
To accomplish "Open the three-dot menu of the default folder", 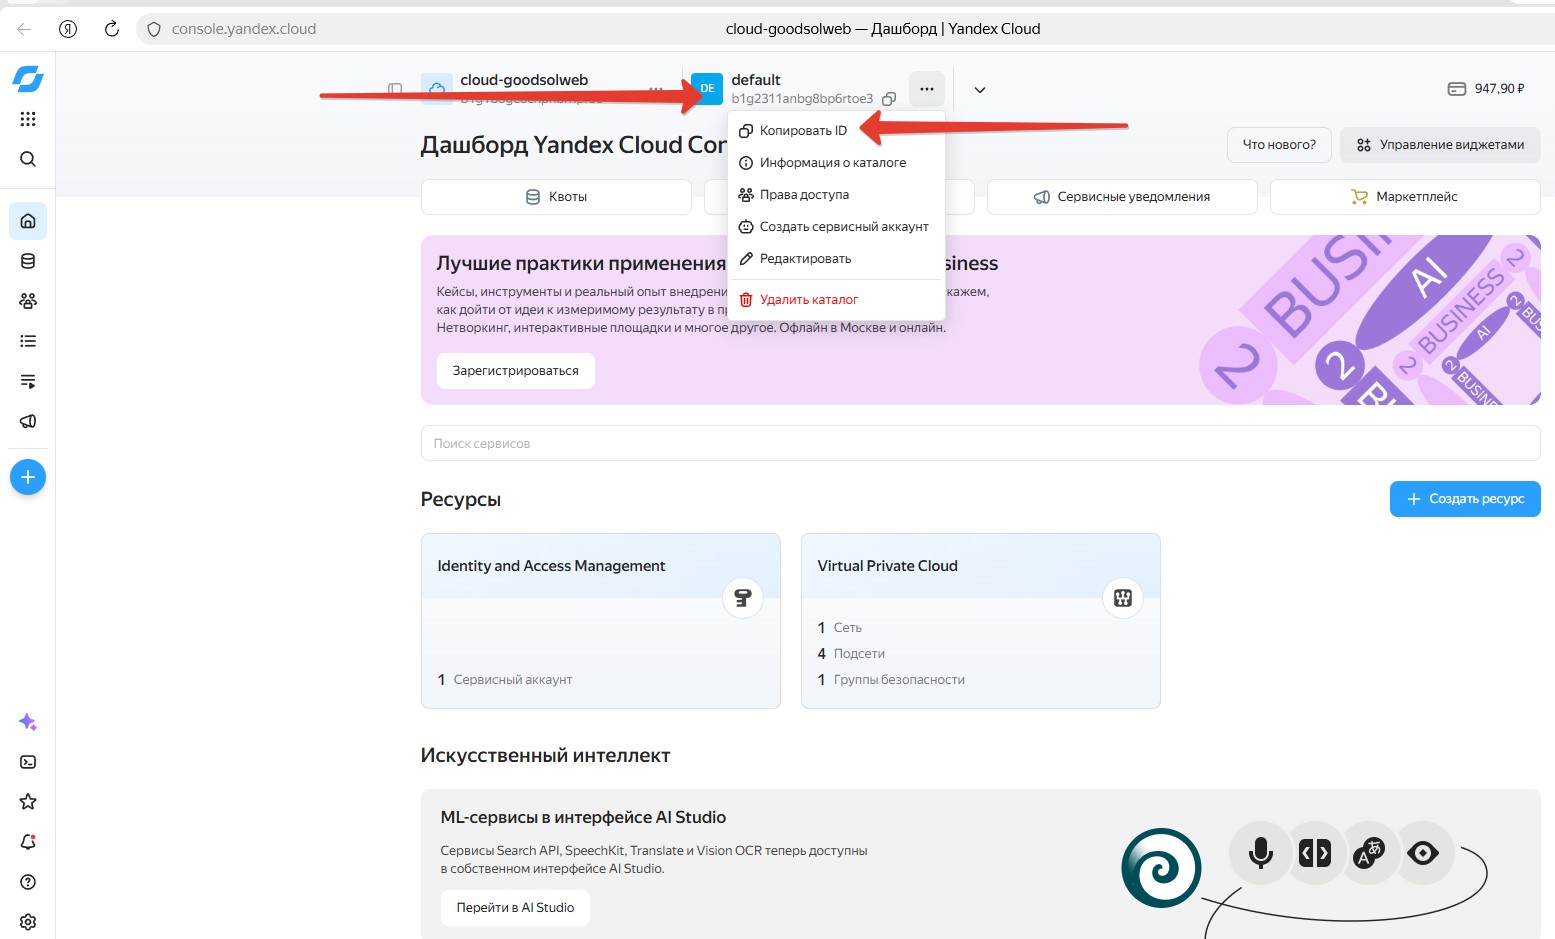I will click(x=927, y=89).
